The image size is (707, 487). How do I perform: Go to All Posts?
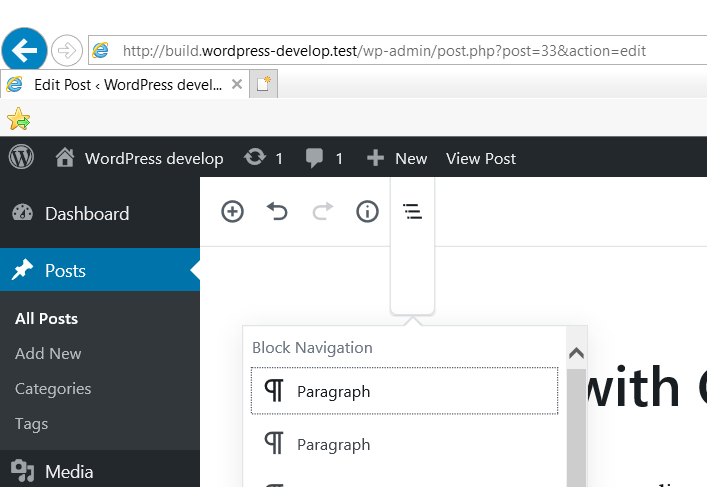[x=46, y=318]
